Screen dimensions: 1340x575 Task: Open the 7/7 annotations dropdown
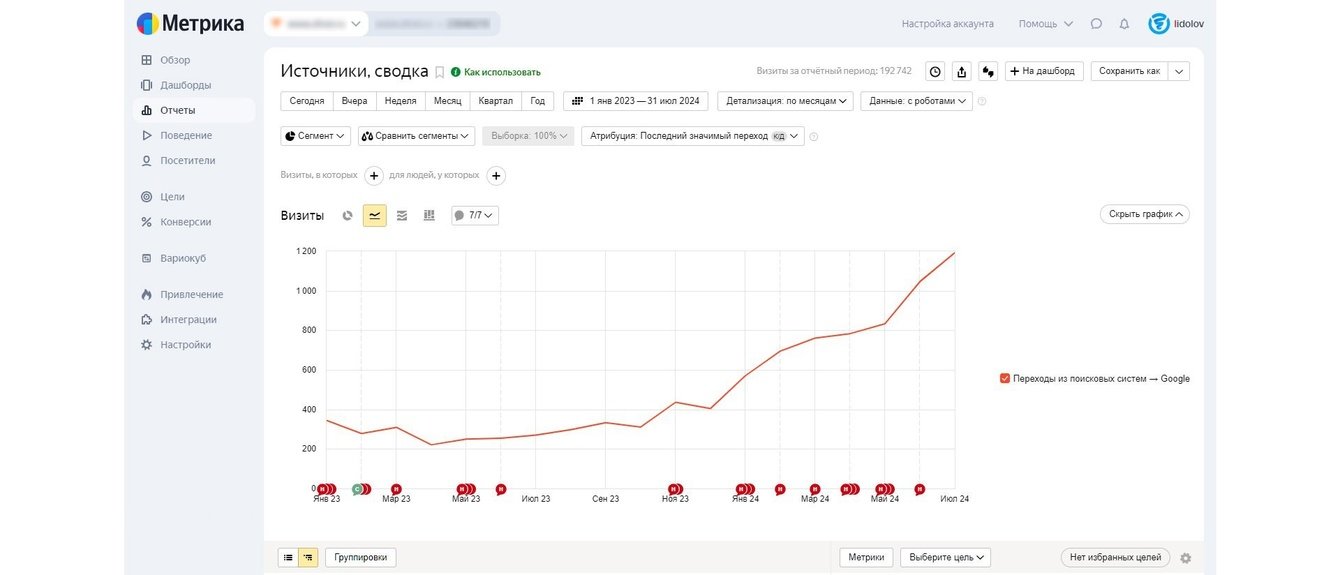(x=475, y=215)
